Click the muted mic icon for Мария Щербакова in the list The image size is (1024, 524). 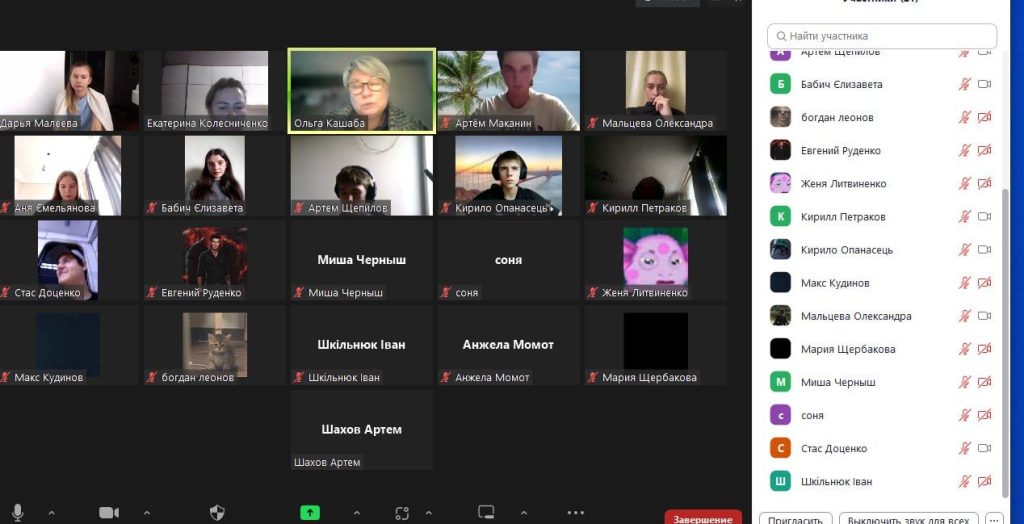[965, 349]
